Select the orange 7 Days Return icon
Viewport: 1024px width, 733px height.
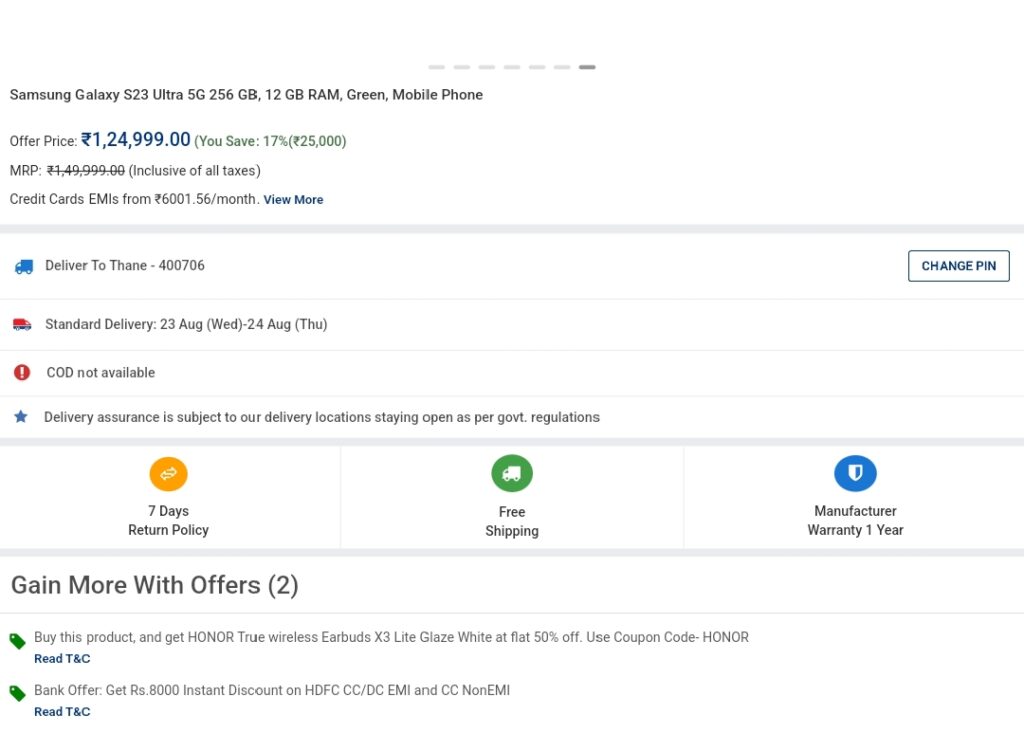pyautogui.click(x=168, y=474)
